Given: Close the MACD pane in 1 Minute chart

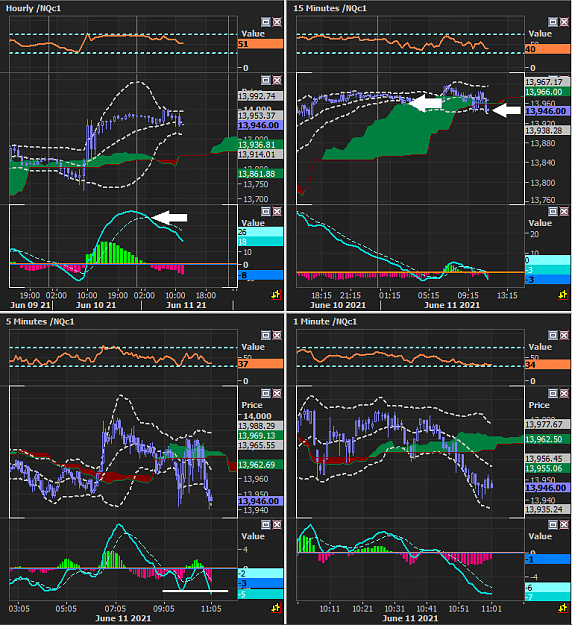Looking at the screenshot, I should click(564, 525).
